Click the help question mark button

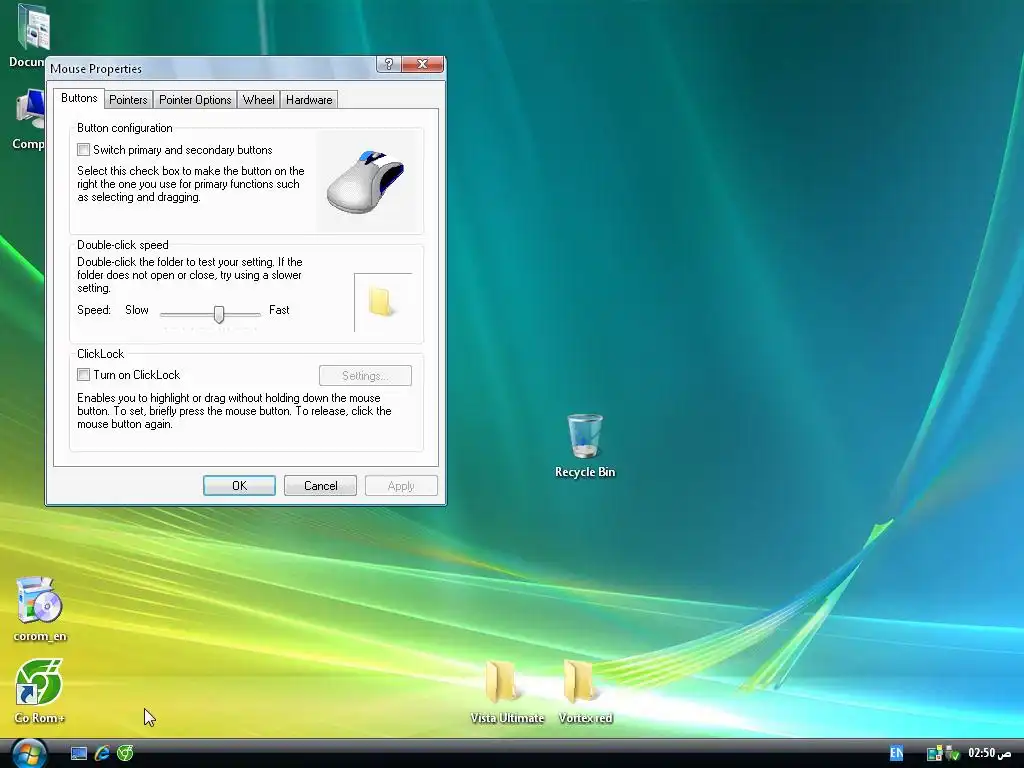click(x=389, y=64)
